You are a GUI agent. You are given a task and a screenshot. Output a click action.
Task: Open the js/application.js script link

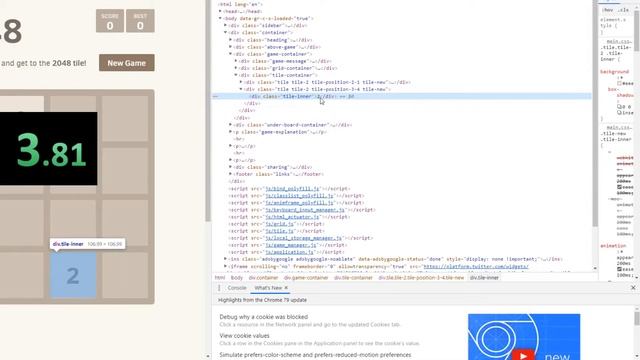pos(290,252)
